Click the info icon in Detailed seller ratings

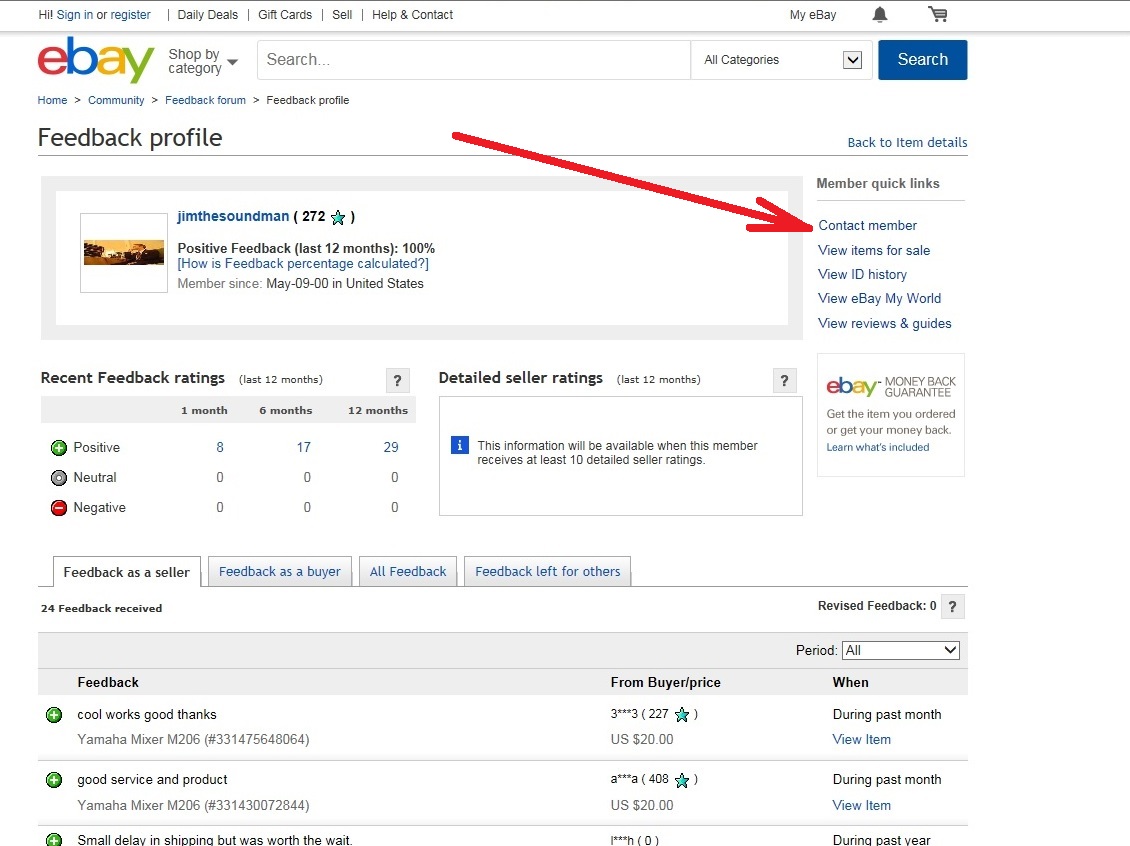pos(459,445)
